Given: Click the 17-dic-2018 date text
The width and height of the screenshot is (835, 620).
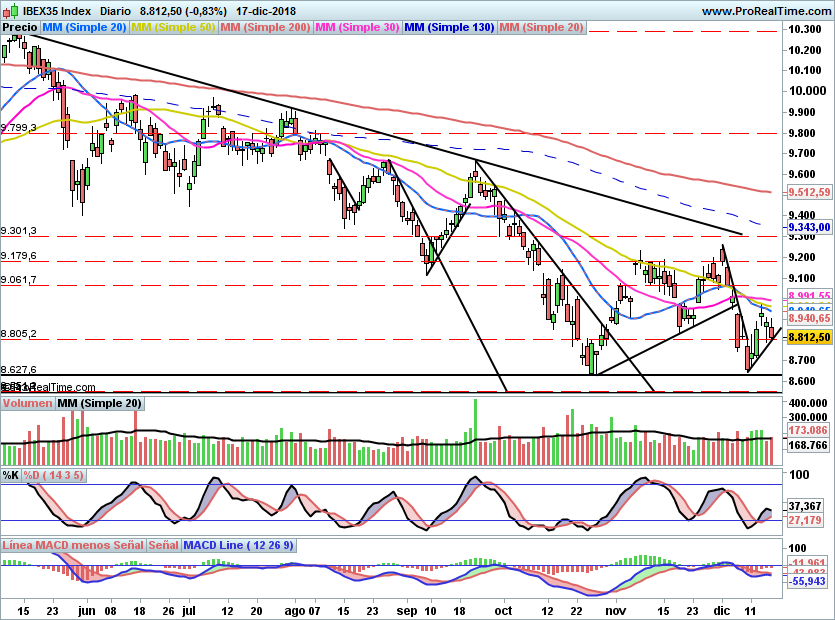Looking at the screenshot, I should pyautogui.click(x=266, y=11).
